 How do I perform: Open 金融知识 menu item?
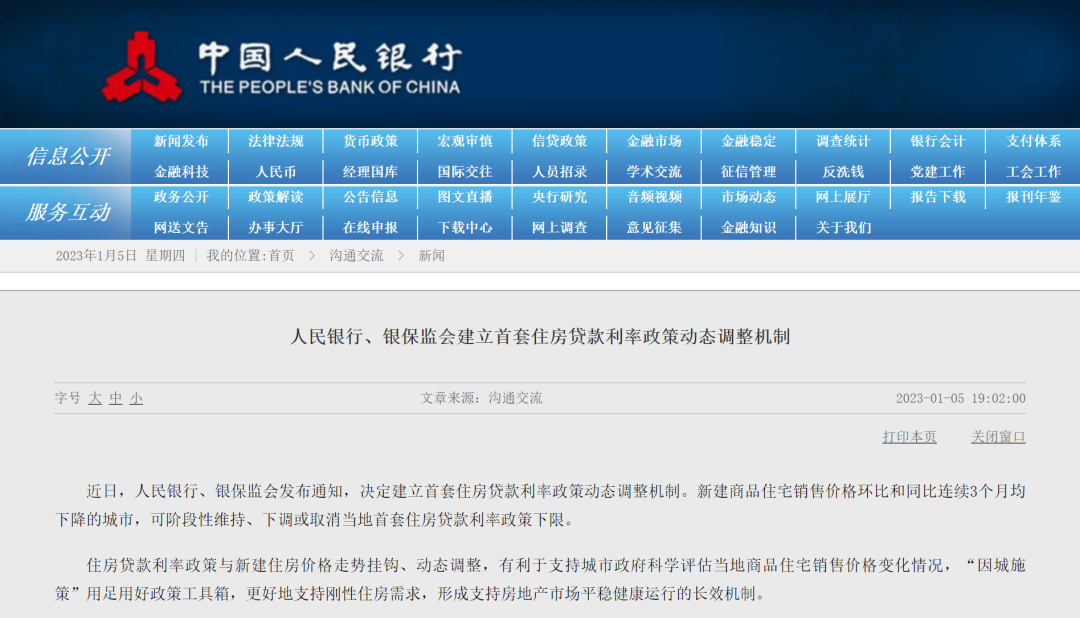click(x=749, y=227)
